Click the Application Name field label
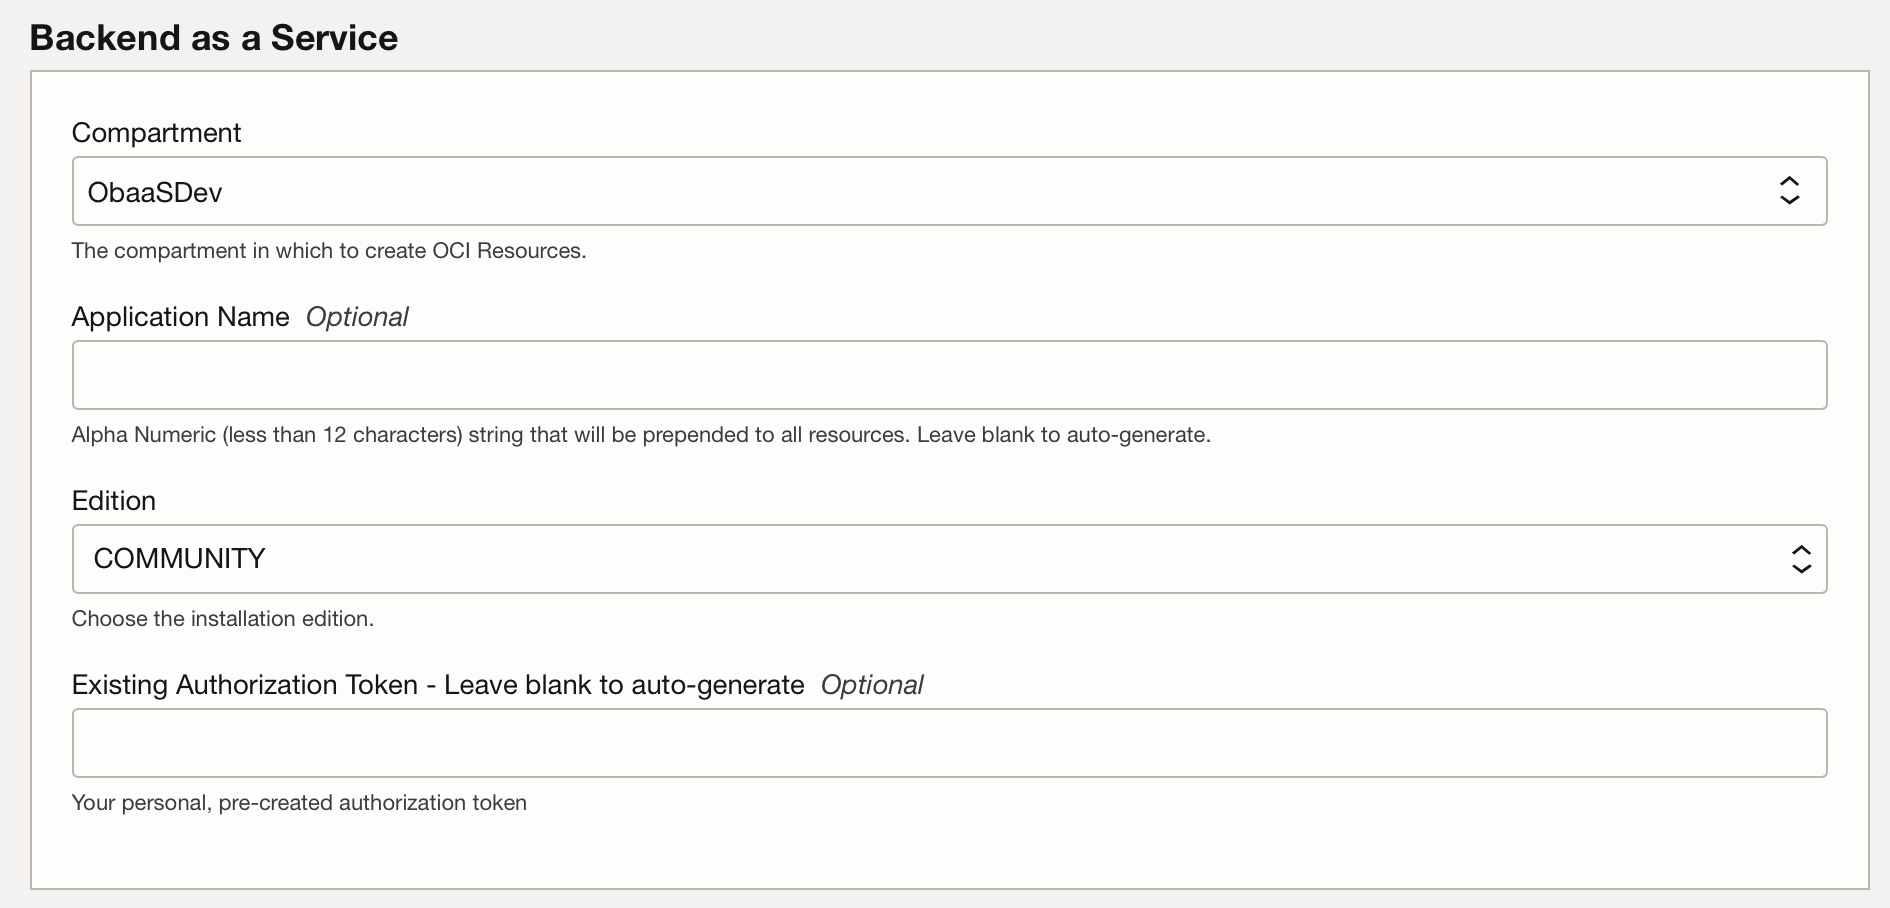Viewport: 1890px width, 908px height. [180, 317]
